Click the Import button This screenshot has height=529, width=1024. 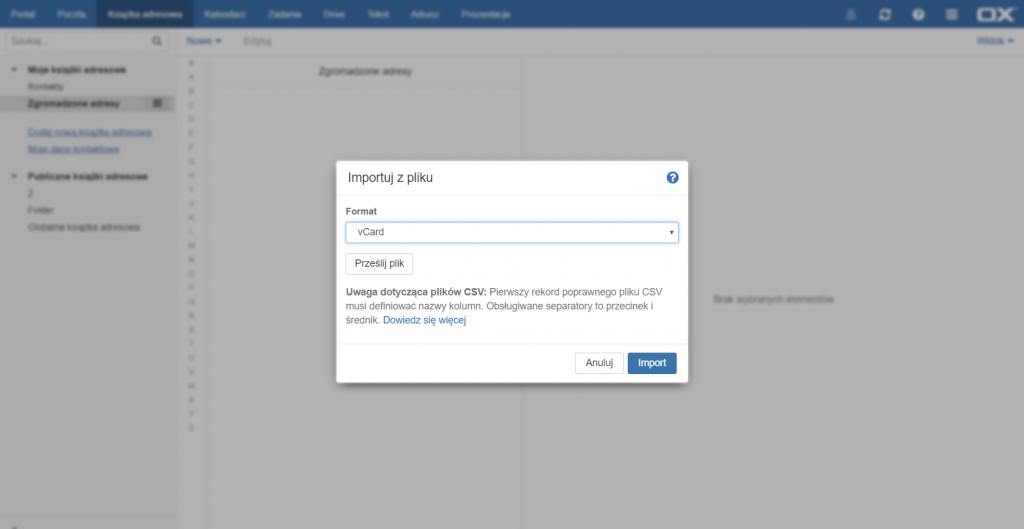point(652,363)
